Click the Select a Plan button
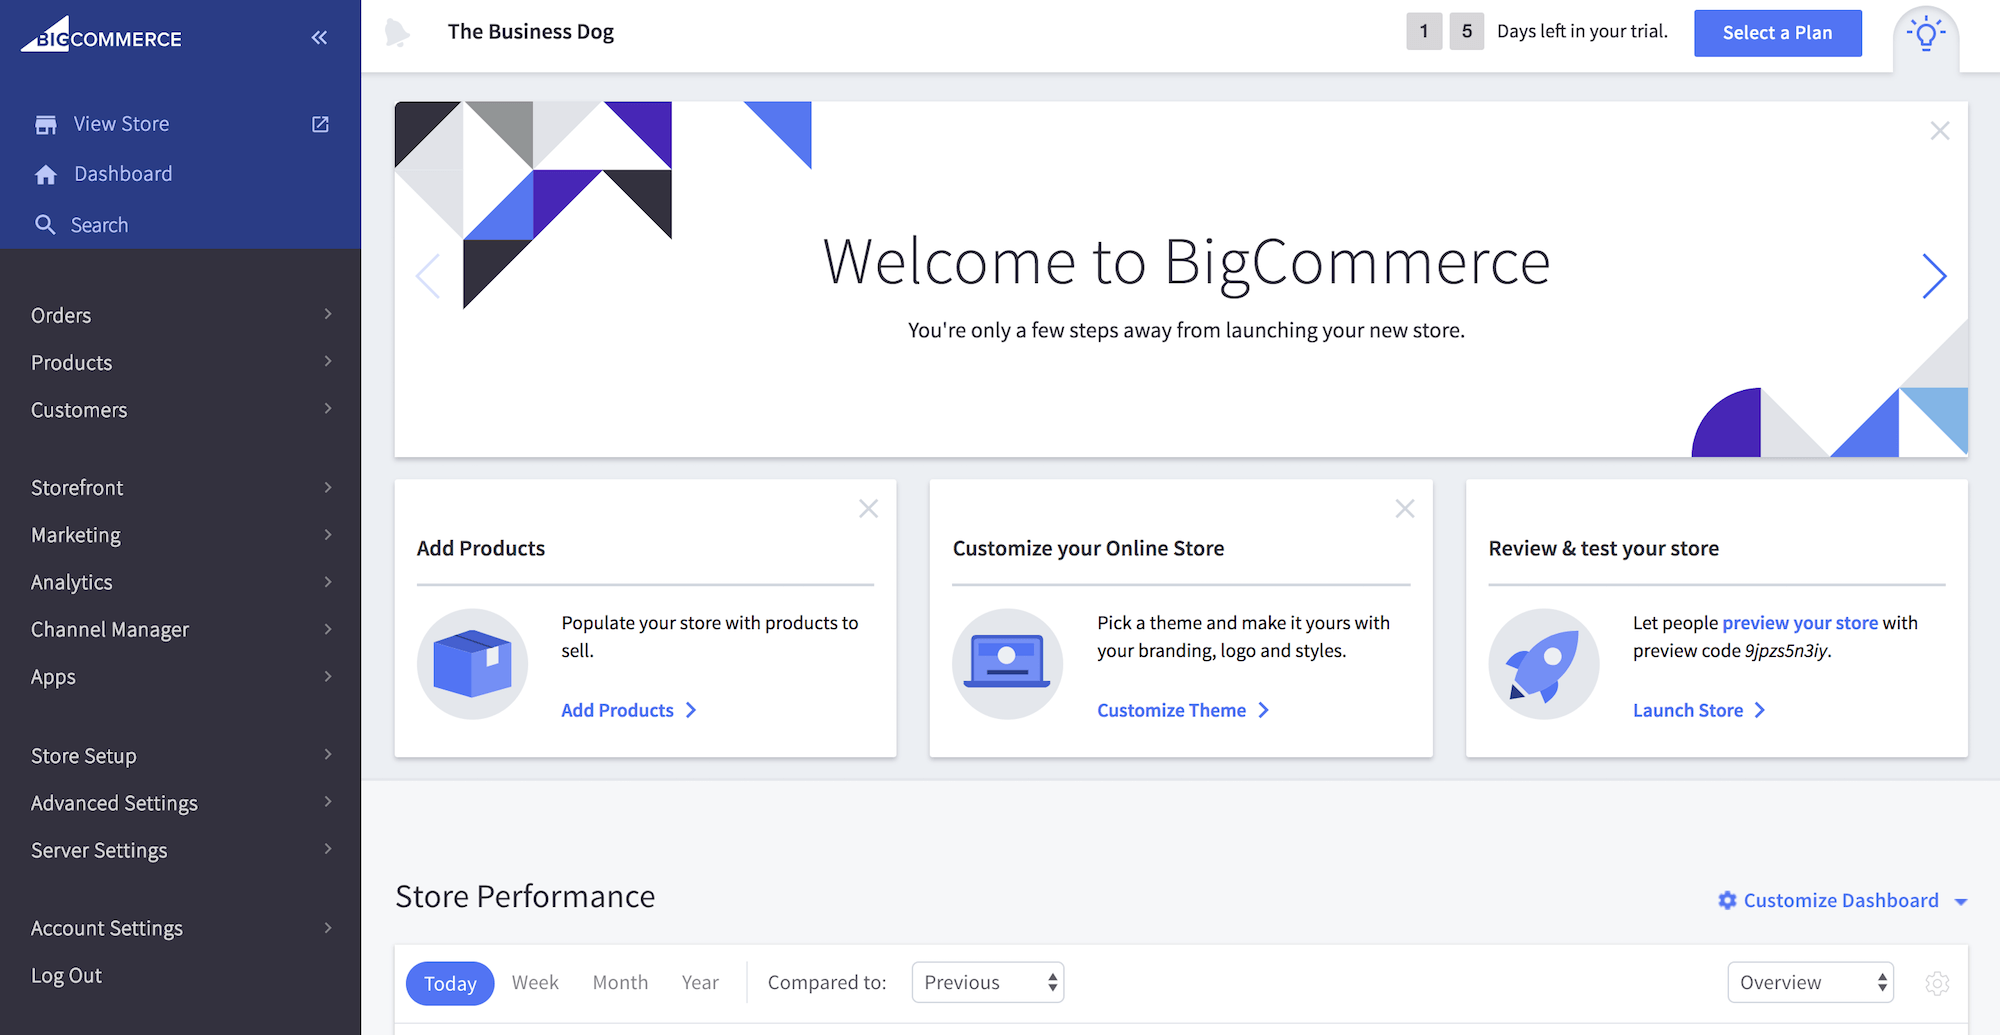Screen dimensions: 2000x1035 [x=1777, y=33]
